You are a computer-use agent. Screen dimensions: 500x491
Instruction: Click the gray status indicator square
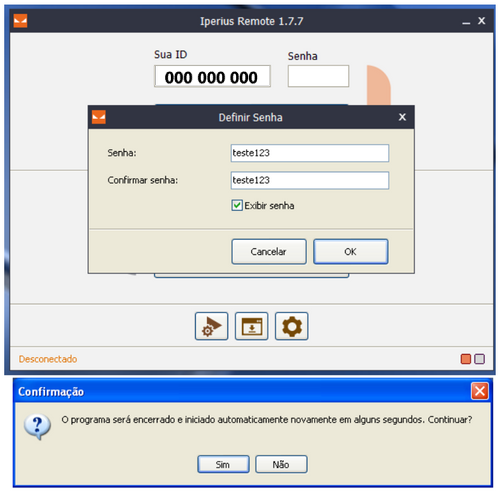(479, 359)
